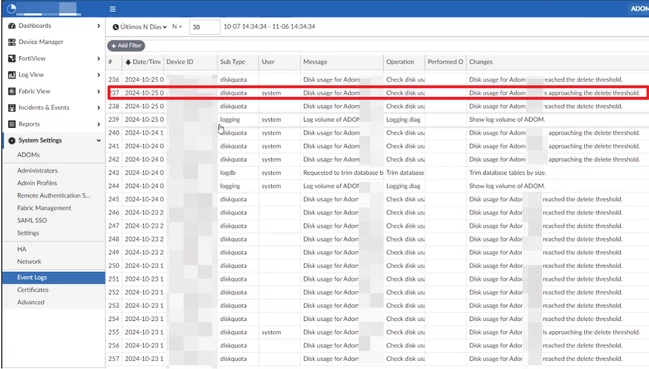Click the Log View icon
Screen dimensions: 649x369
click(x=12, y=75)
